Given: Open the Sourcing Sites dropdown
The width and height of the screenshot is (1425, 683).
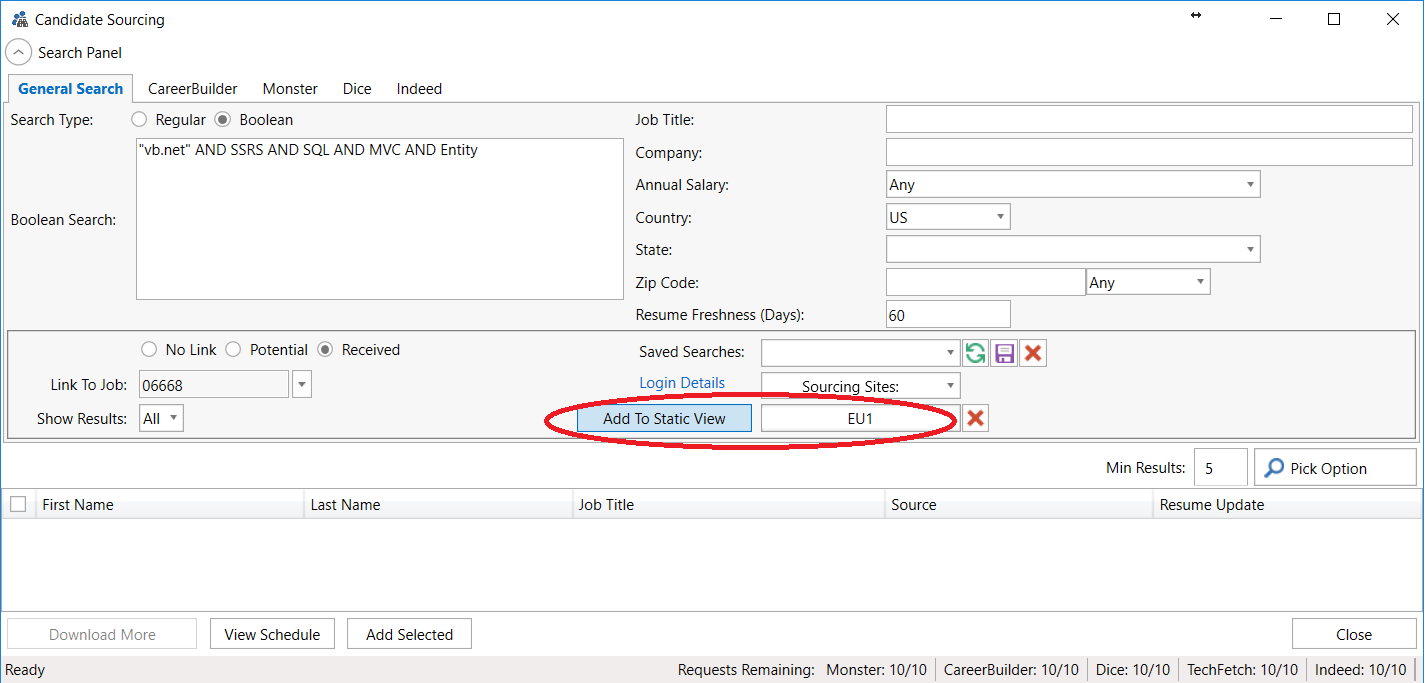Looking at the screenshot, I should click(860, 386).
